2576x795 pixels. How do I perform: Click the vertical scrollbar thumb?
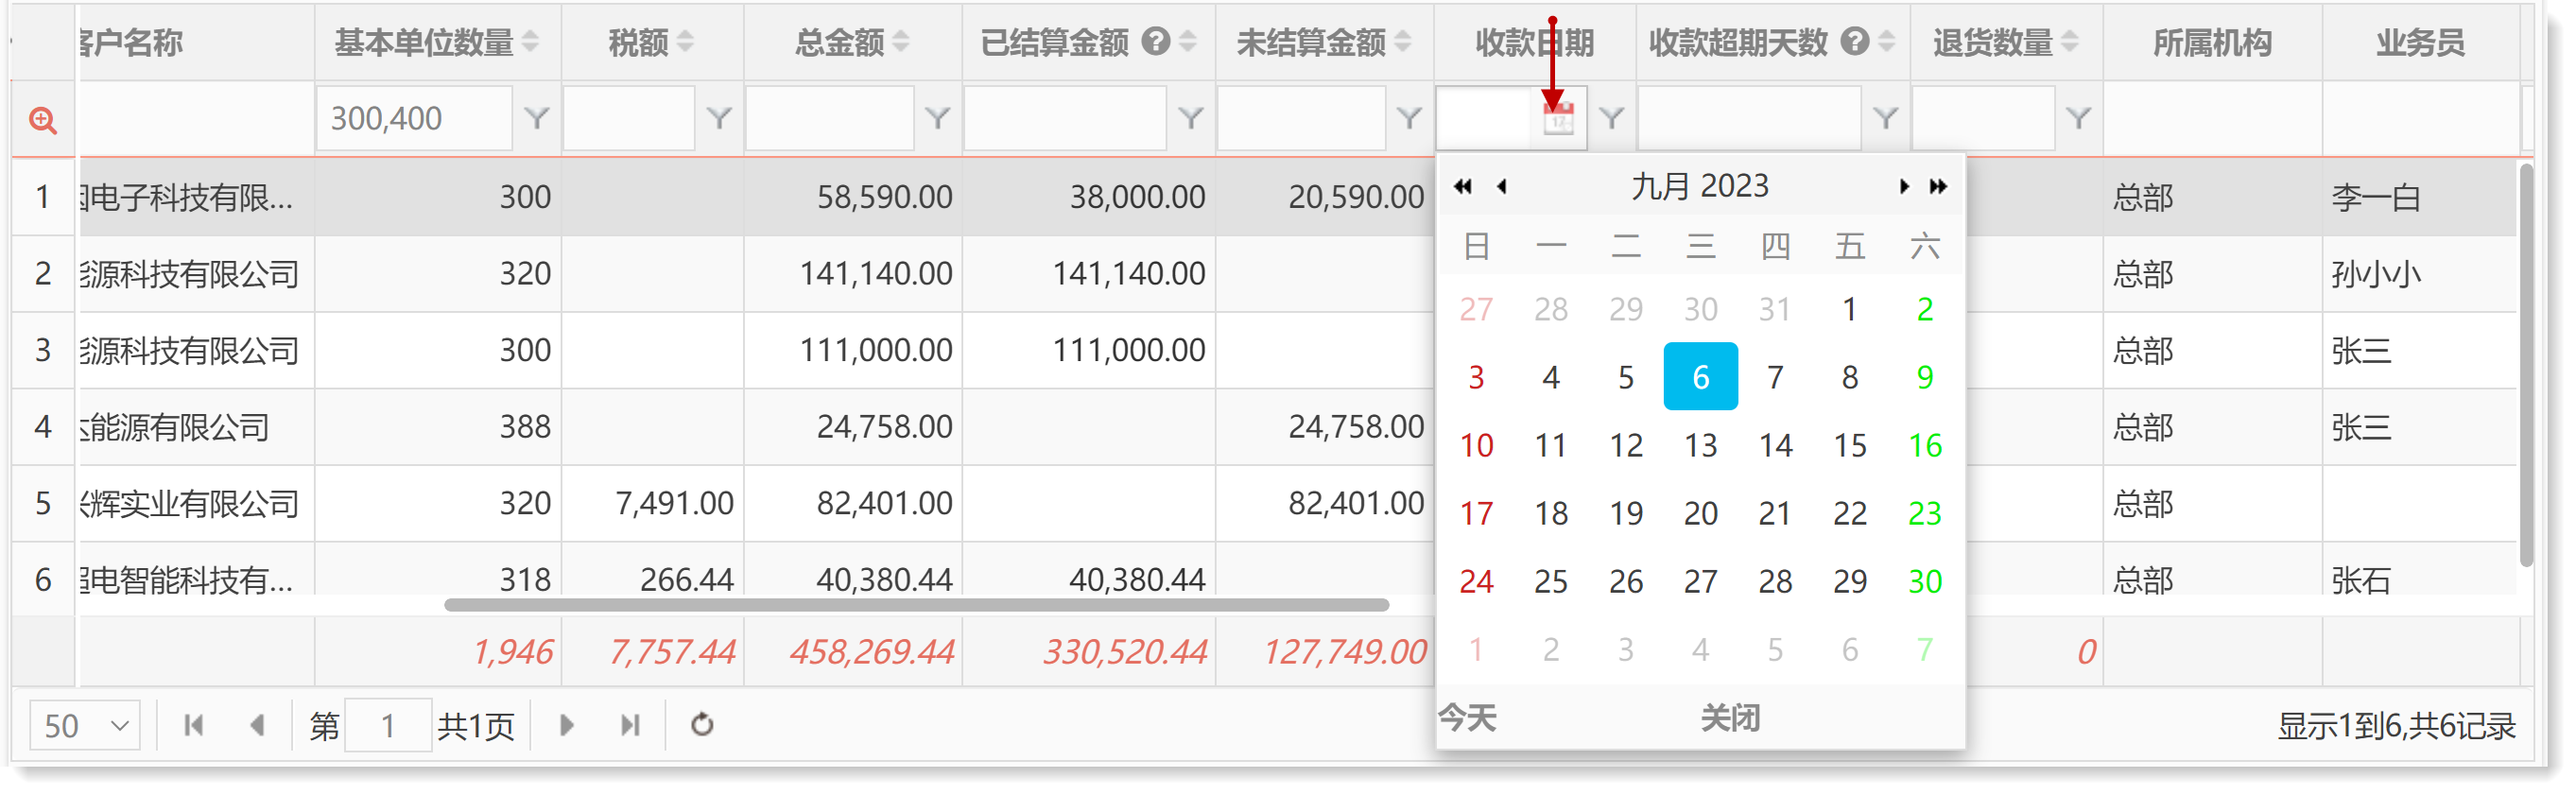[2526, 365]
